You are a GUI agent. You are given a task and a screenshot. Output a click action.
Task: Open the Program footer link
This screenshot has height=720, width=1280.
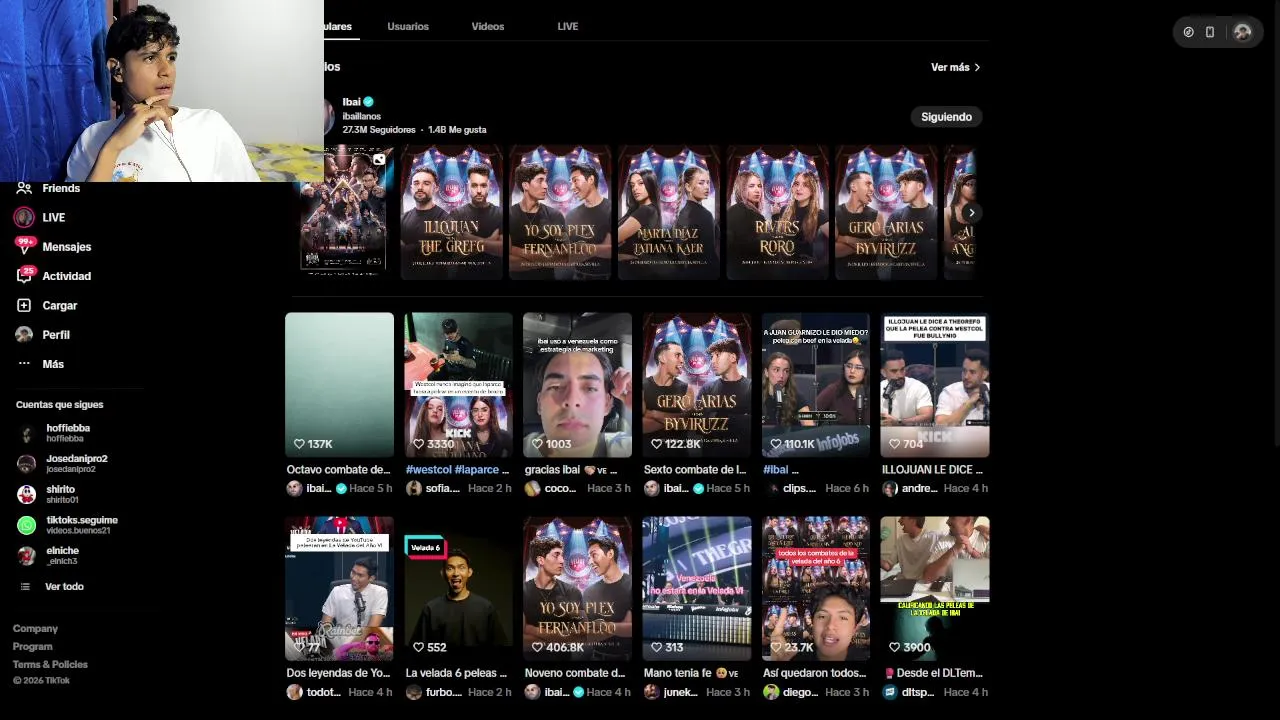click(32, 647)
